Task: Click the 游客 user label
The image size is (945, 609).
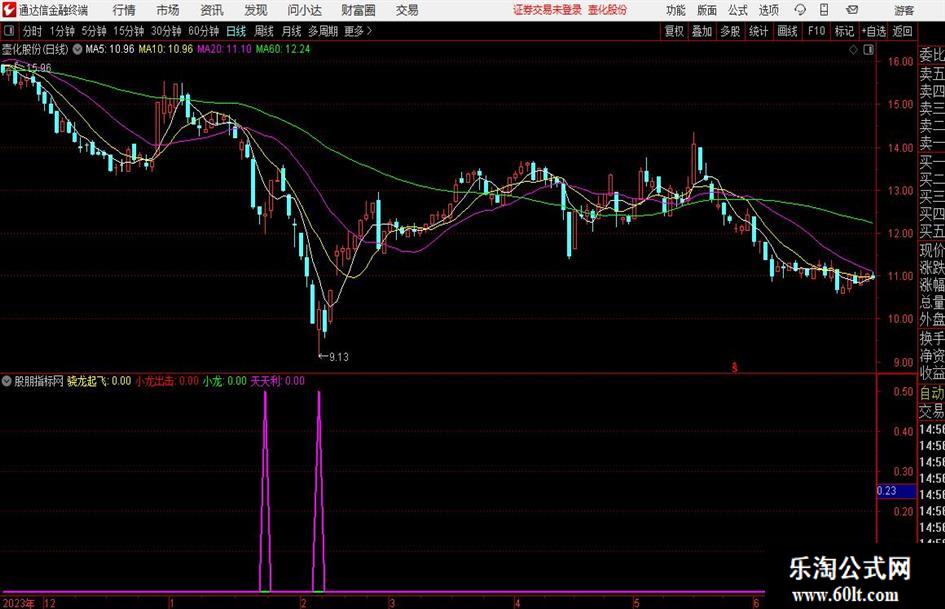Action: coord(904,10)
